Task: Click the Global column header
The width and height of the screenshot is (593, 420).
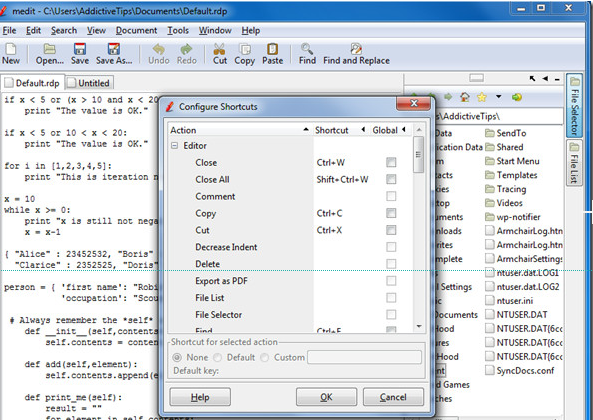Action: pyautogui.click(x=390, y=130)
